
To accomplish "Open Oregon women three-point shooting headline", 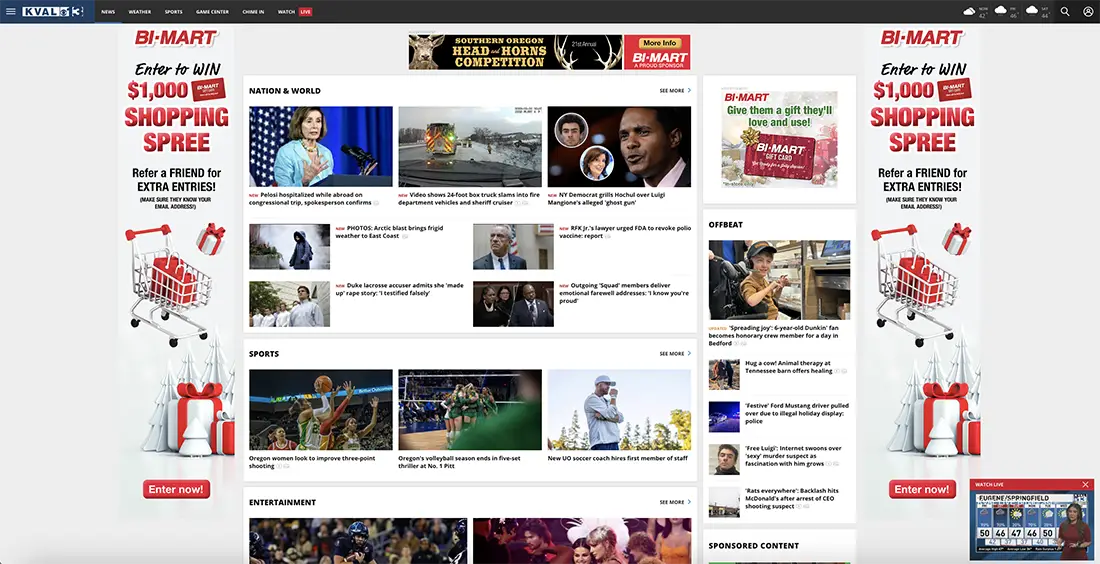I will point(312,462).
